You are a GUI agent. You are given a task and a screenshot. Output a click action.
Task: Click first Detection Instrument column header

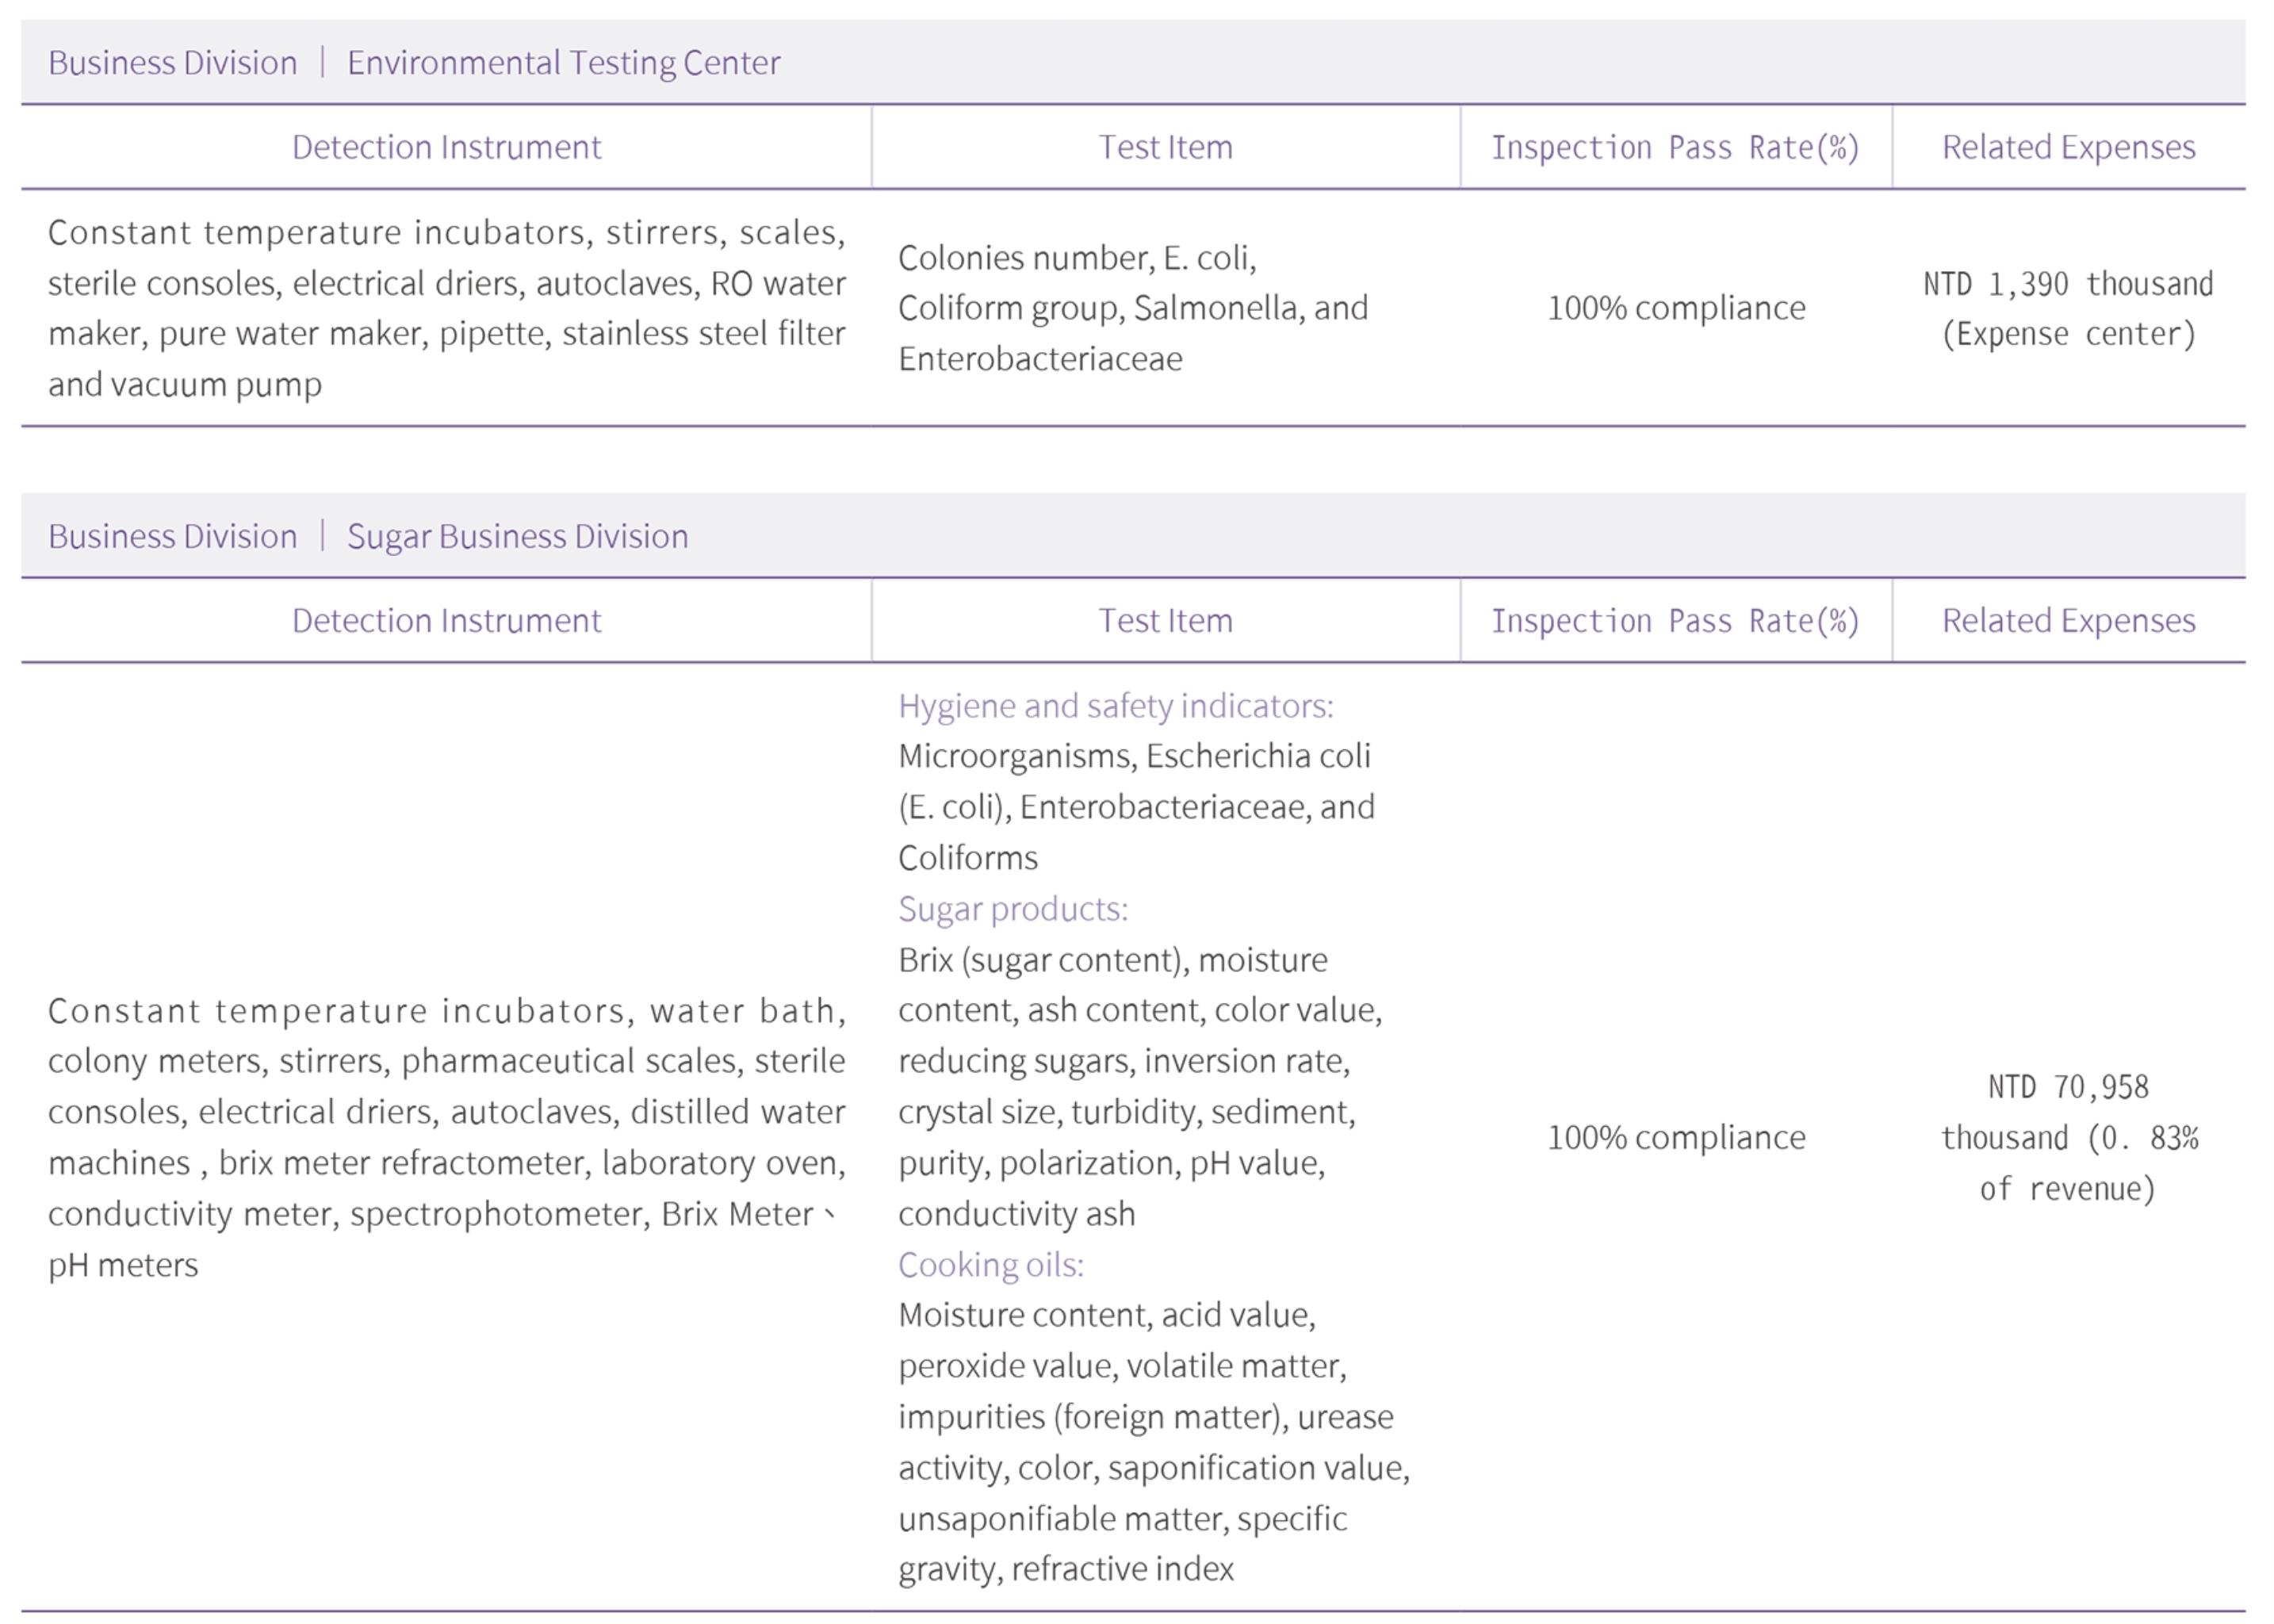(x=446, y=147)
